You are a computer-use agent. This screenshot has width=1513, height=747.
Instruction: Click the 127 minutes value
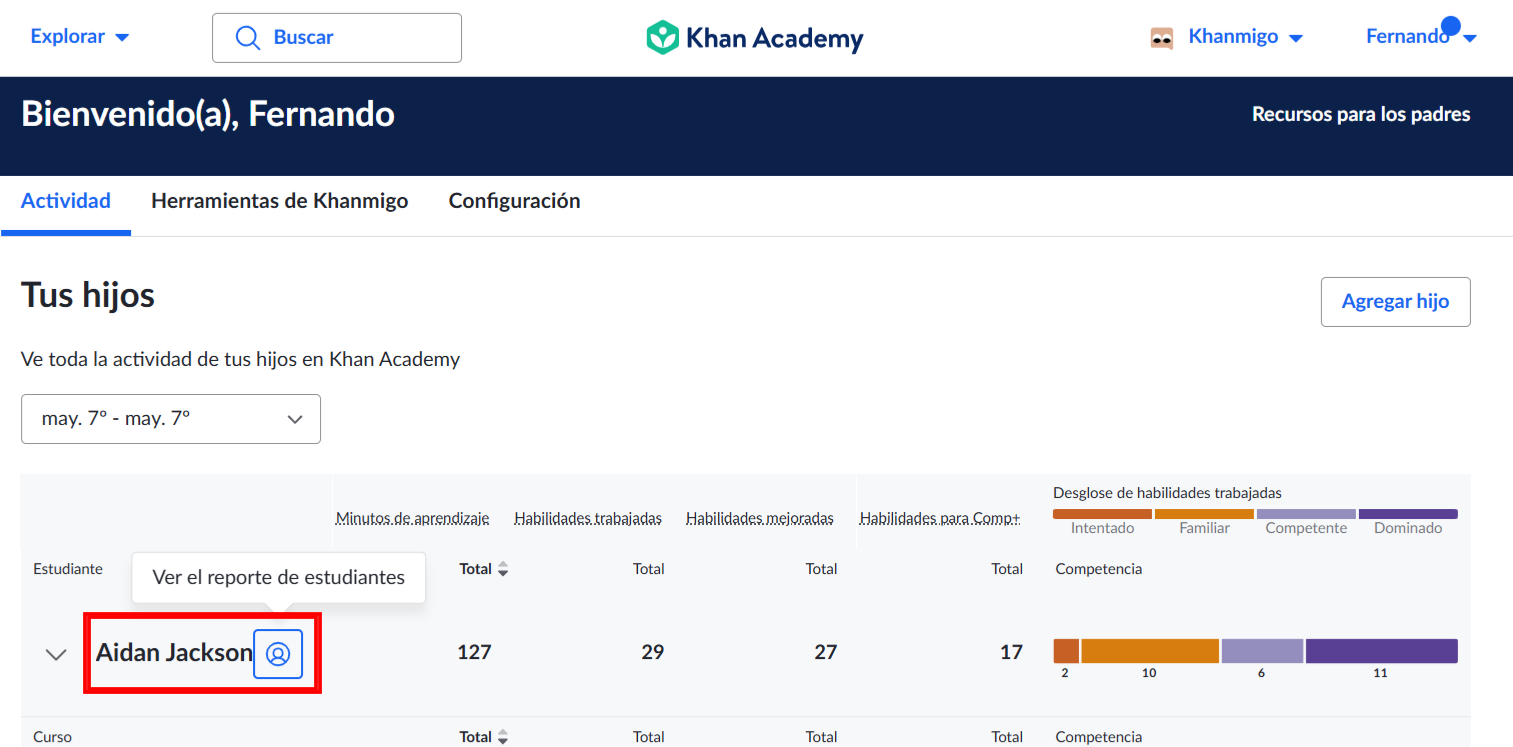(474, 653)
